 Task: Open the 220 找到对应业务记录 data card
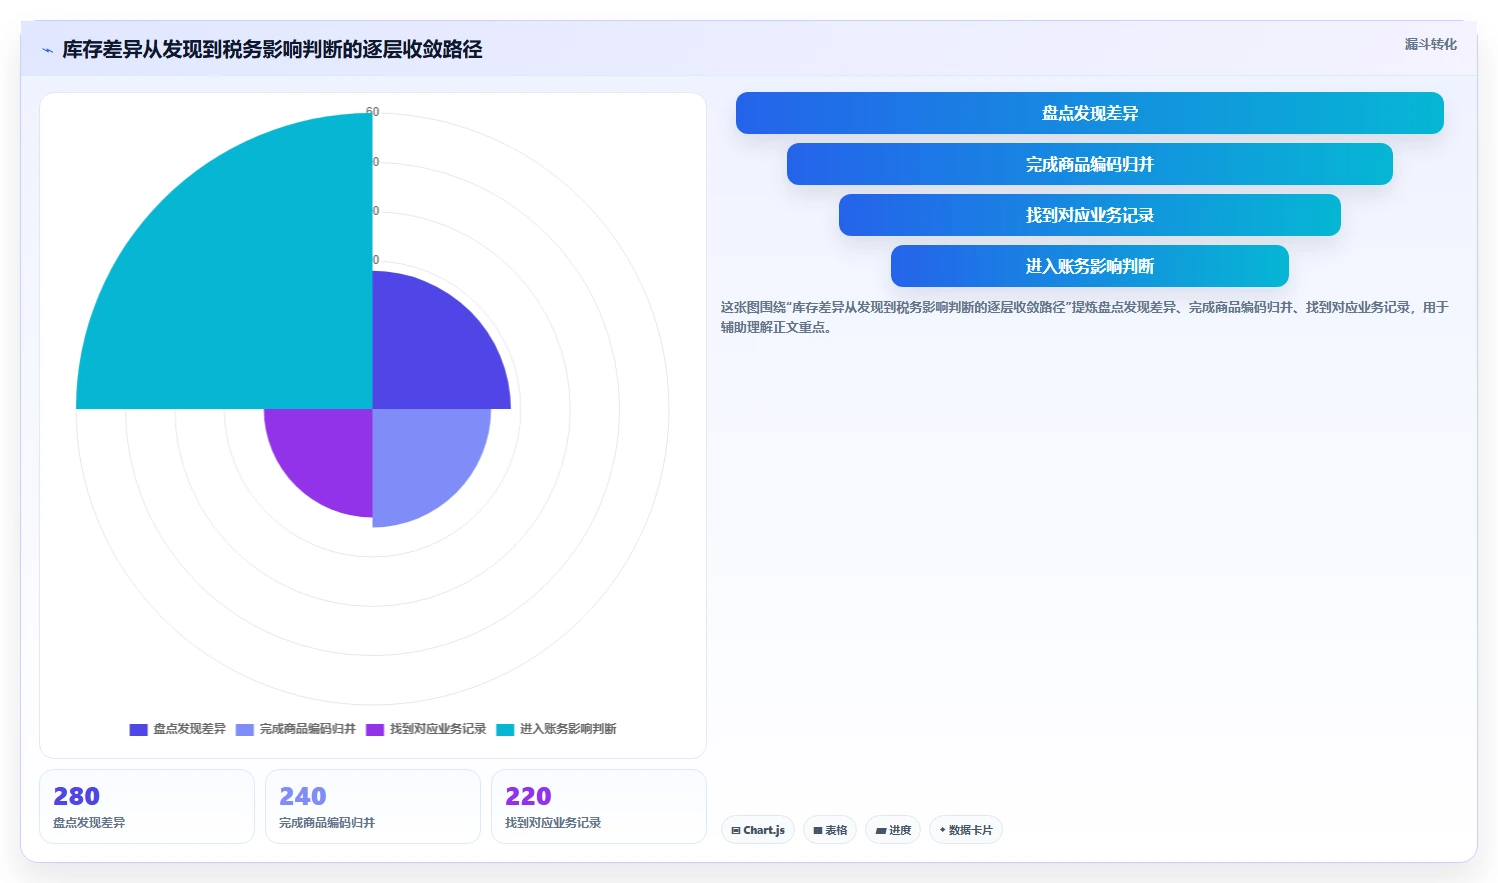(599, 806)
